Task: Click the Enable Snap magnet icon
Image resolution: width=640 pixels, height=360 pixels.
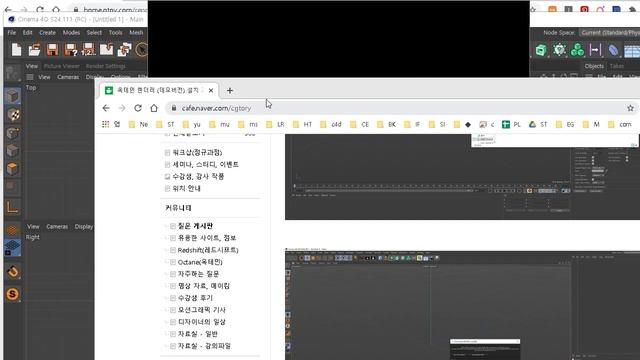Action: (x=13, y=271)
